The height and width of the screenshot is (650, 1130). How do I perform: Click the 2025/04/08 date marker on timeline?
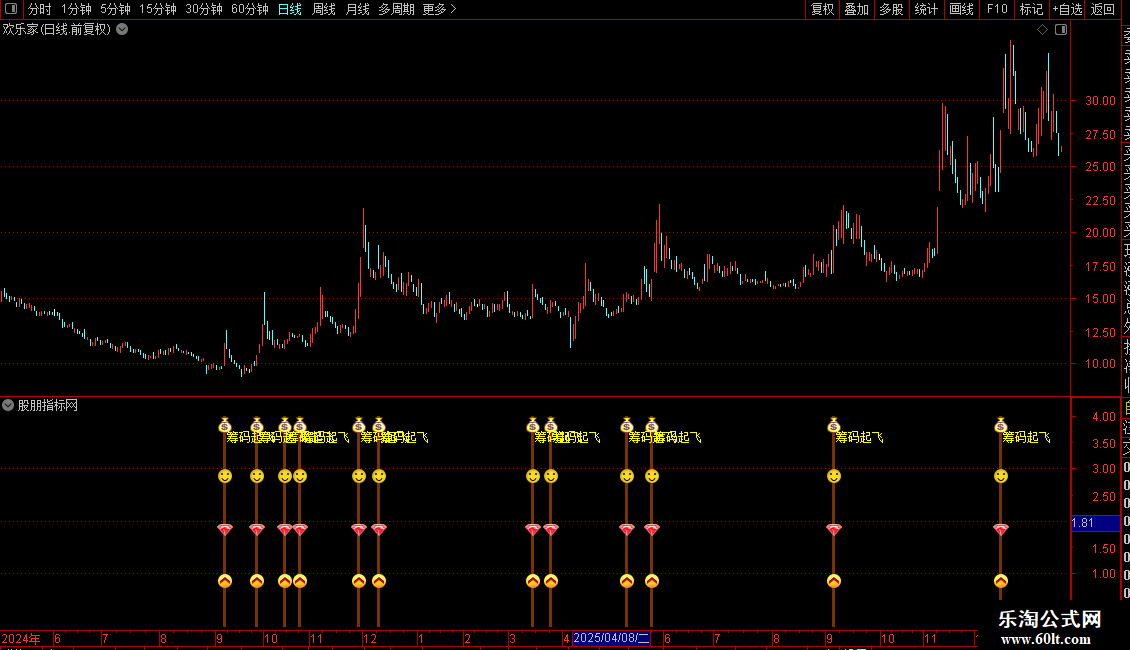click(611, 638)
